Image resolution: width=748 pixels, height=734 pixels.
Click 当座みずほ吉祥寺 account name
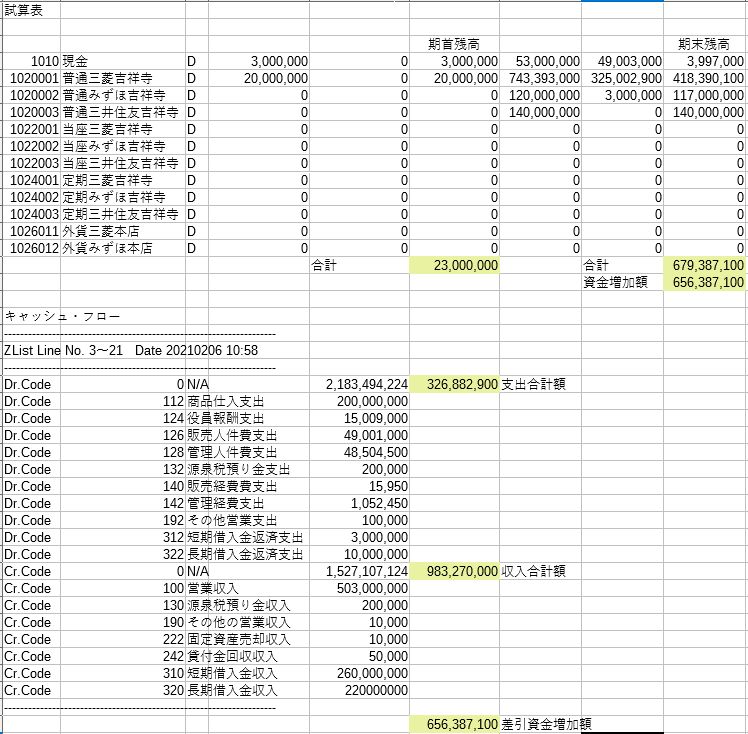pyautogui.click(x=114, y=146)
